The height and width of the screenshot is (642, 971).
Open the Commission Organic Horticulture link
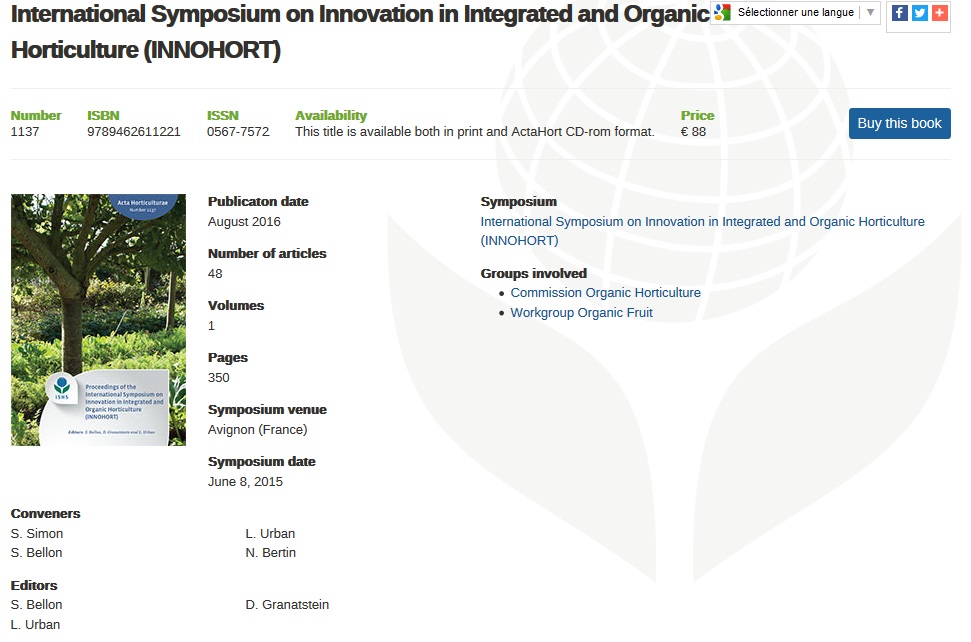tap(605, 293)
